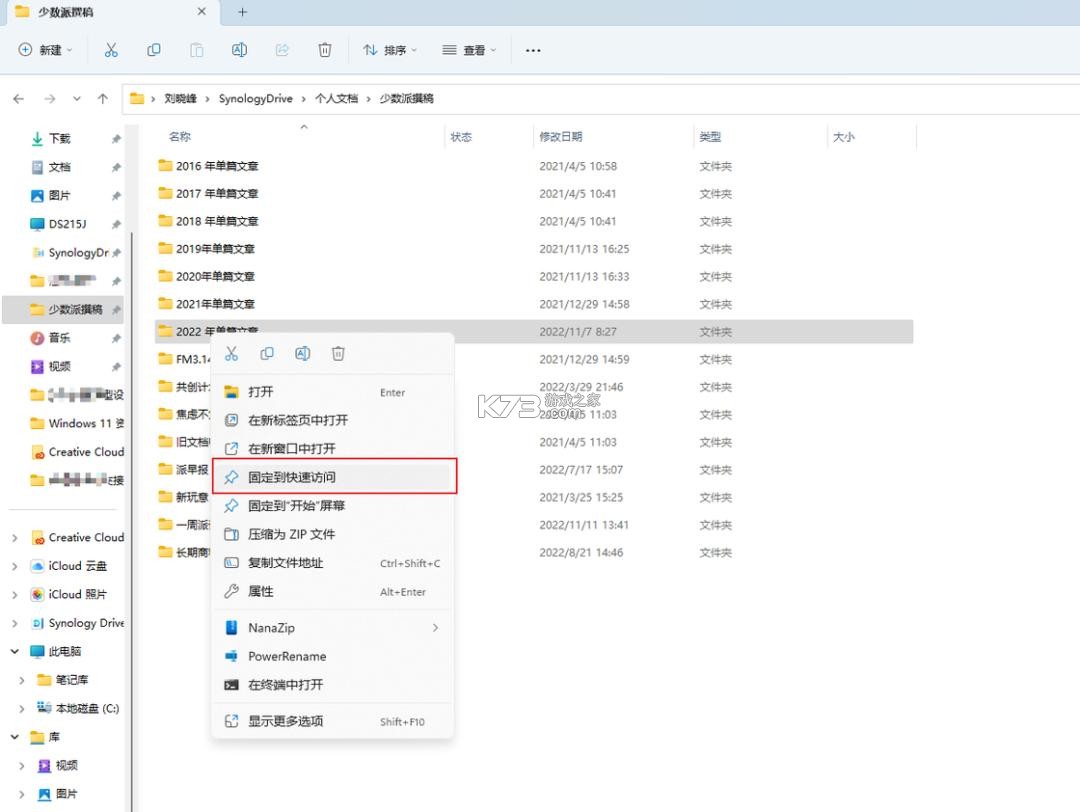Expand the NanaZip submenu
The width and height of the screenshot is (1080, 812).
point(333,627)
